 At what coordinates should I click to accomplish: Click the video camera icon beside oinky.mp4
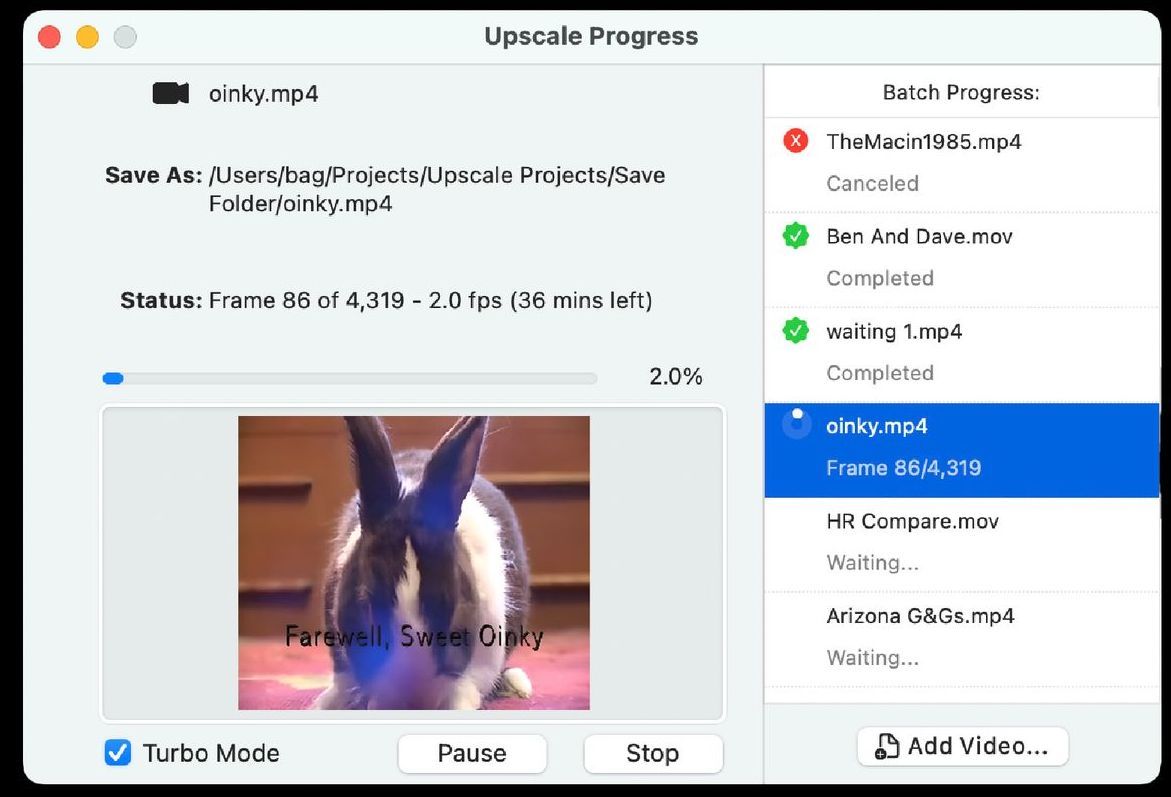pyautogui.click(x=170, y=93)
